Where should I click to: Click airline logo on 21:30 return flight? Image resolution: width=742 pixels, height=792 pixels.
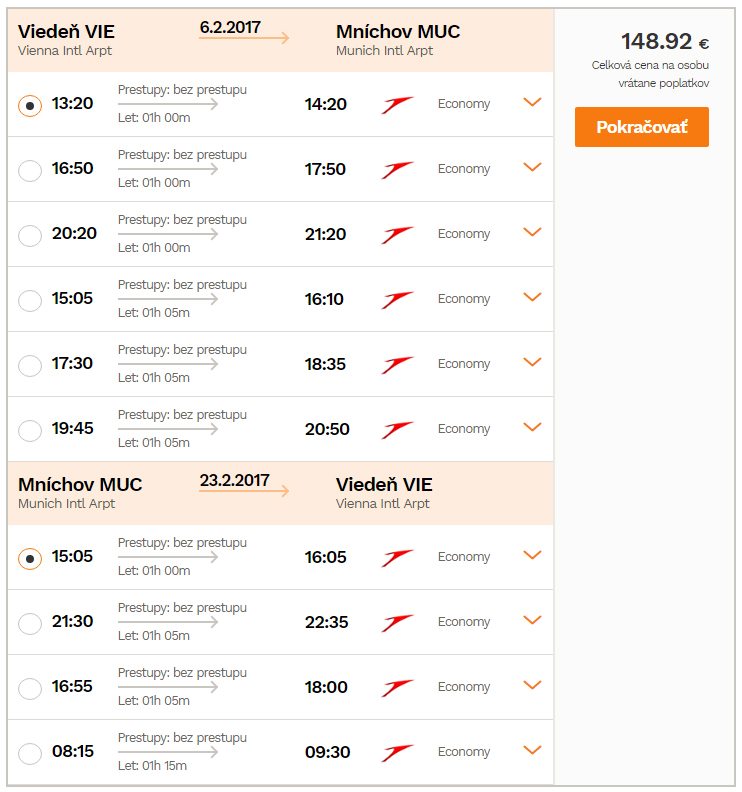[x=397, y=623]
